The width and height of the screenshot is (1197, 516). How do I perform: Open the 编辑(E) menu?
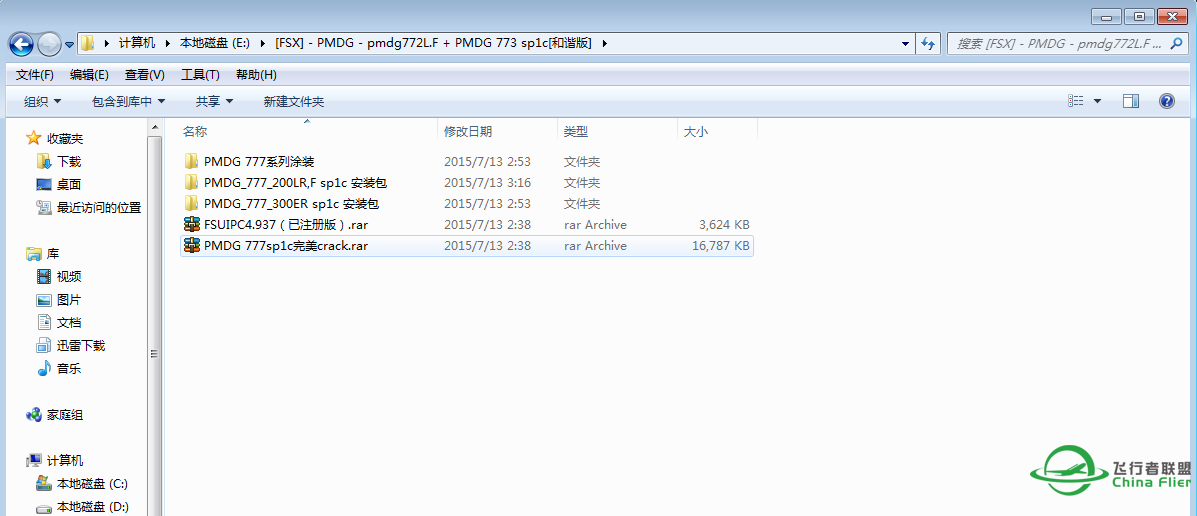point(89,75)
